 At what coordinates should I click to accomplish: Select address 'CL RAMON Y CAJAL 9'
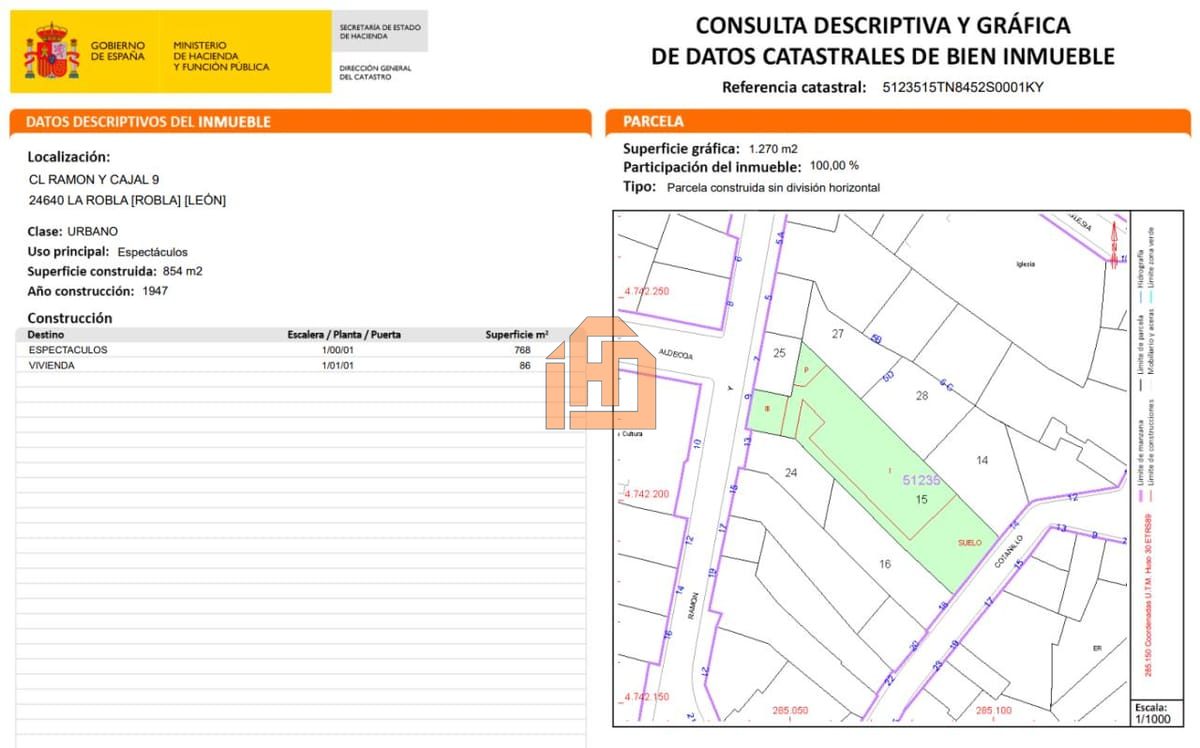94,180
